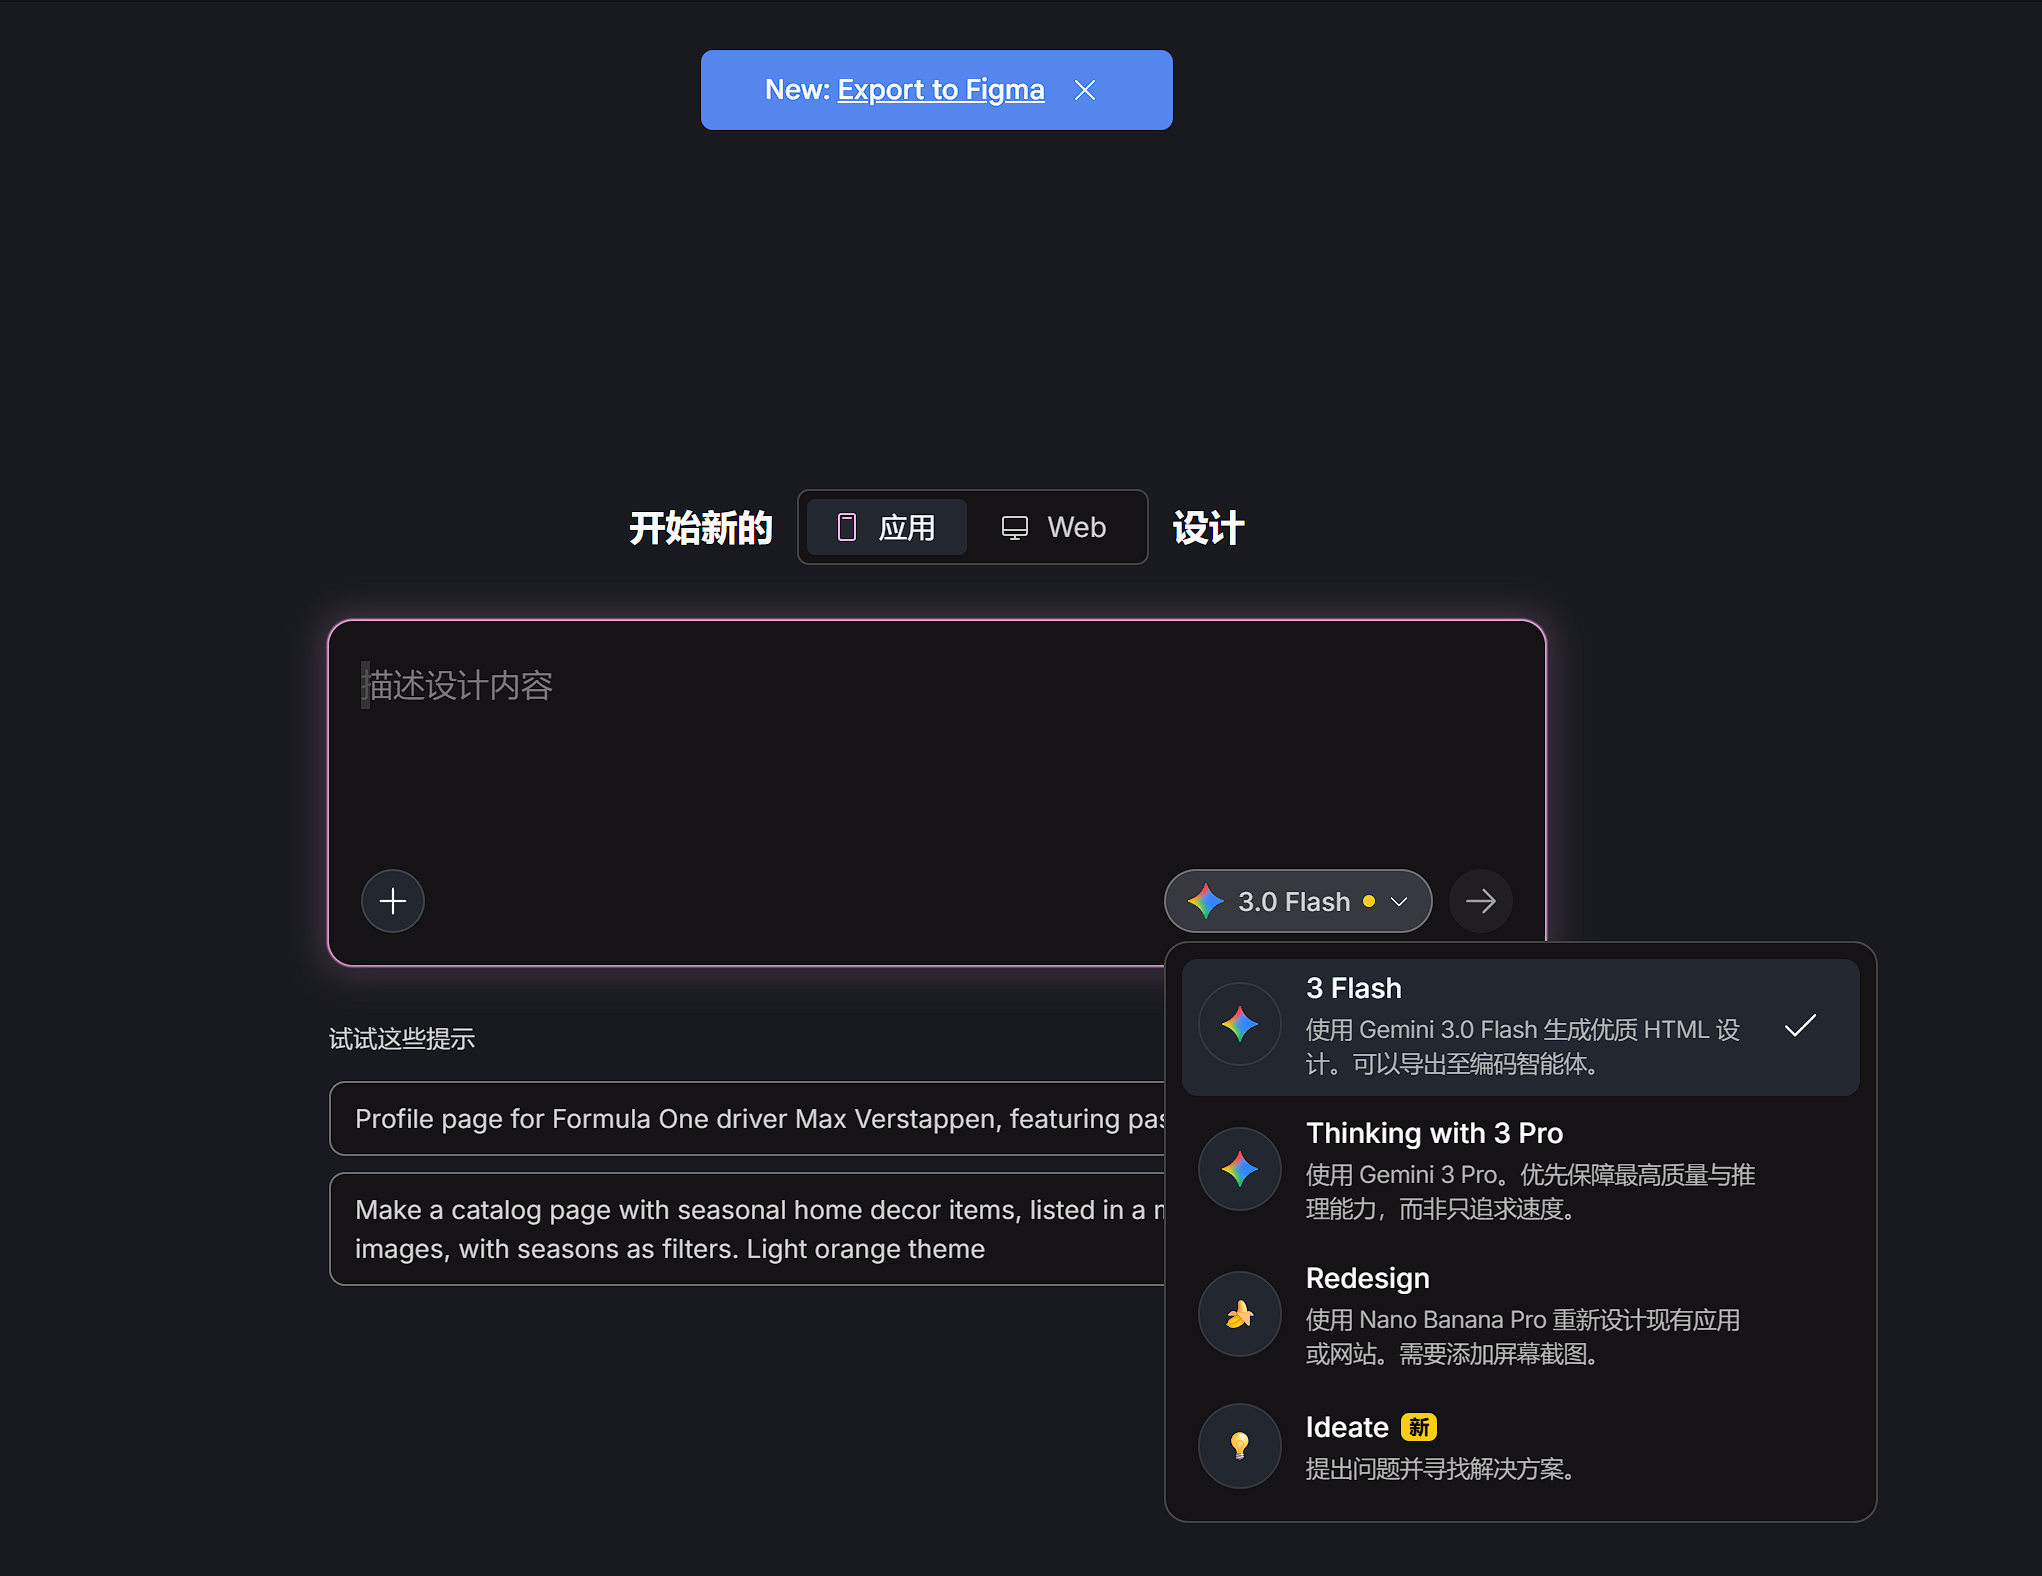Image resolution: width=2042 pixels, height=1576 pixels.
Task: Click the monitor icon in the Web toggle
Action: click(1015, 528)
